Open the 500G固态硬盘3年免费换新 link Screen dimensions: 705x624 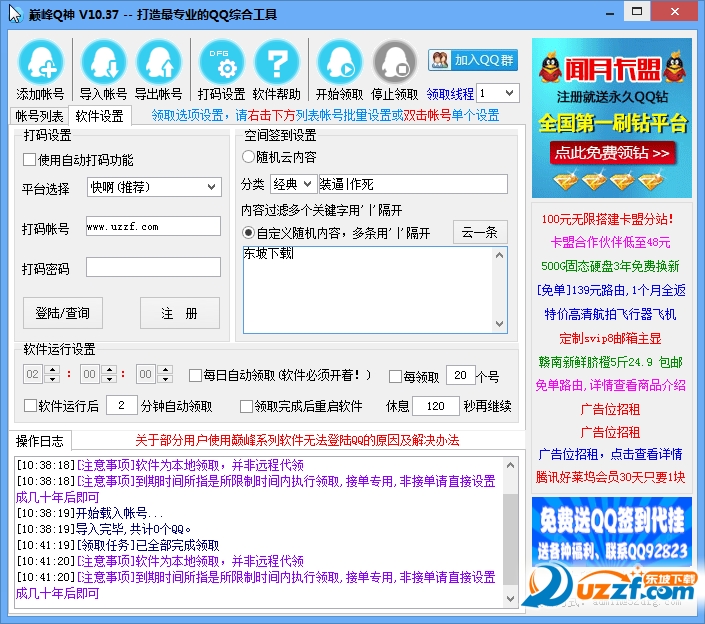[x=610, y=266]
